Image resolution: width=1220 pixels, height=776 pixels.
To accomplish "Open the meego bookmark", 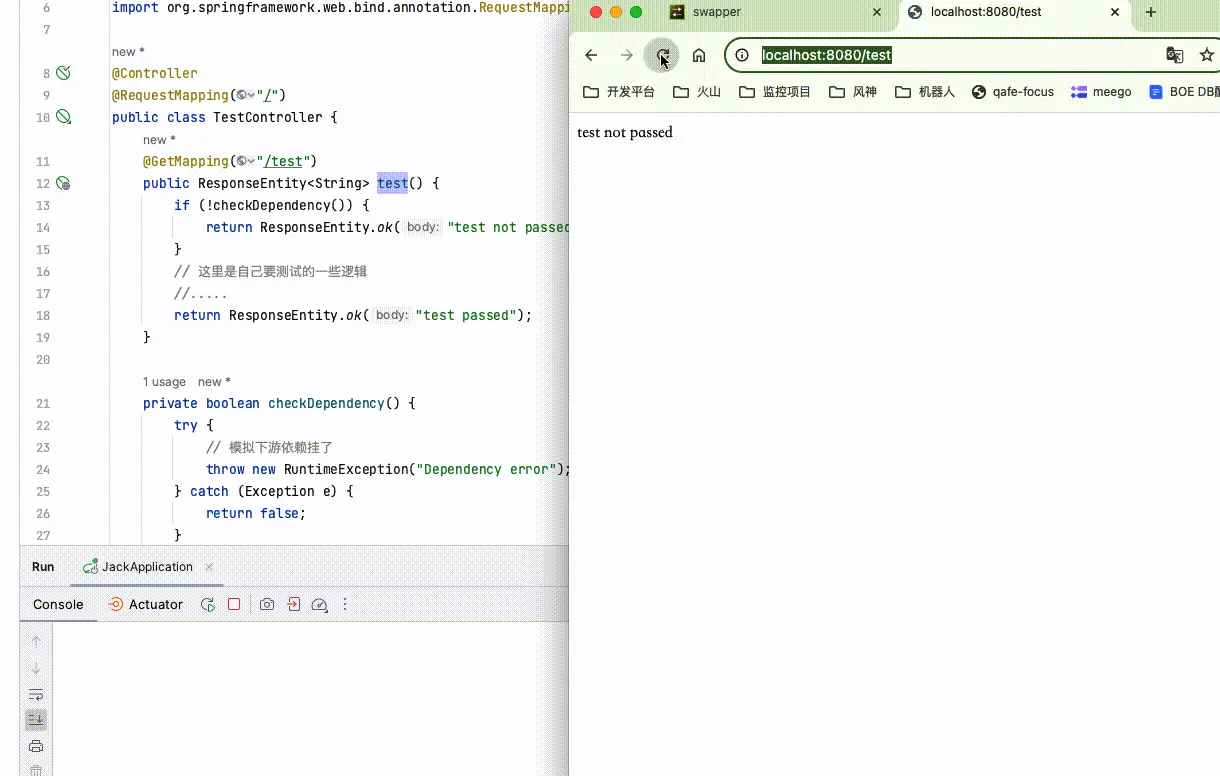I will (1101, 92).
